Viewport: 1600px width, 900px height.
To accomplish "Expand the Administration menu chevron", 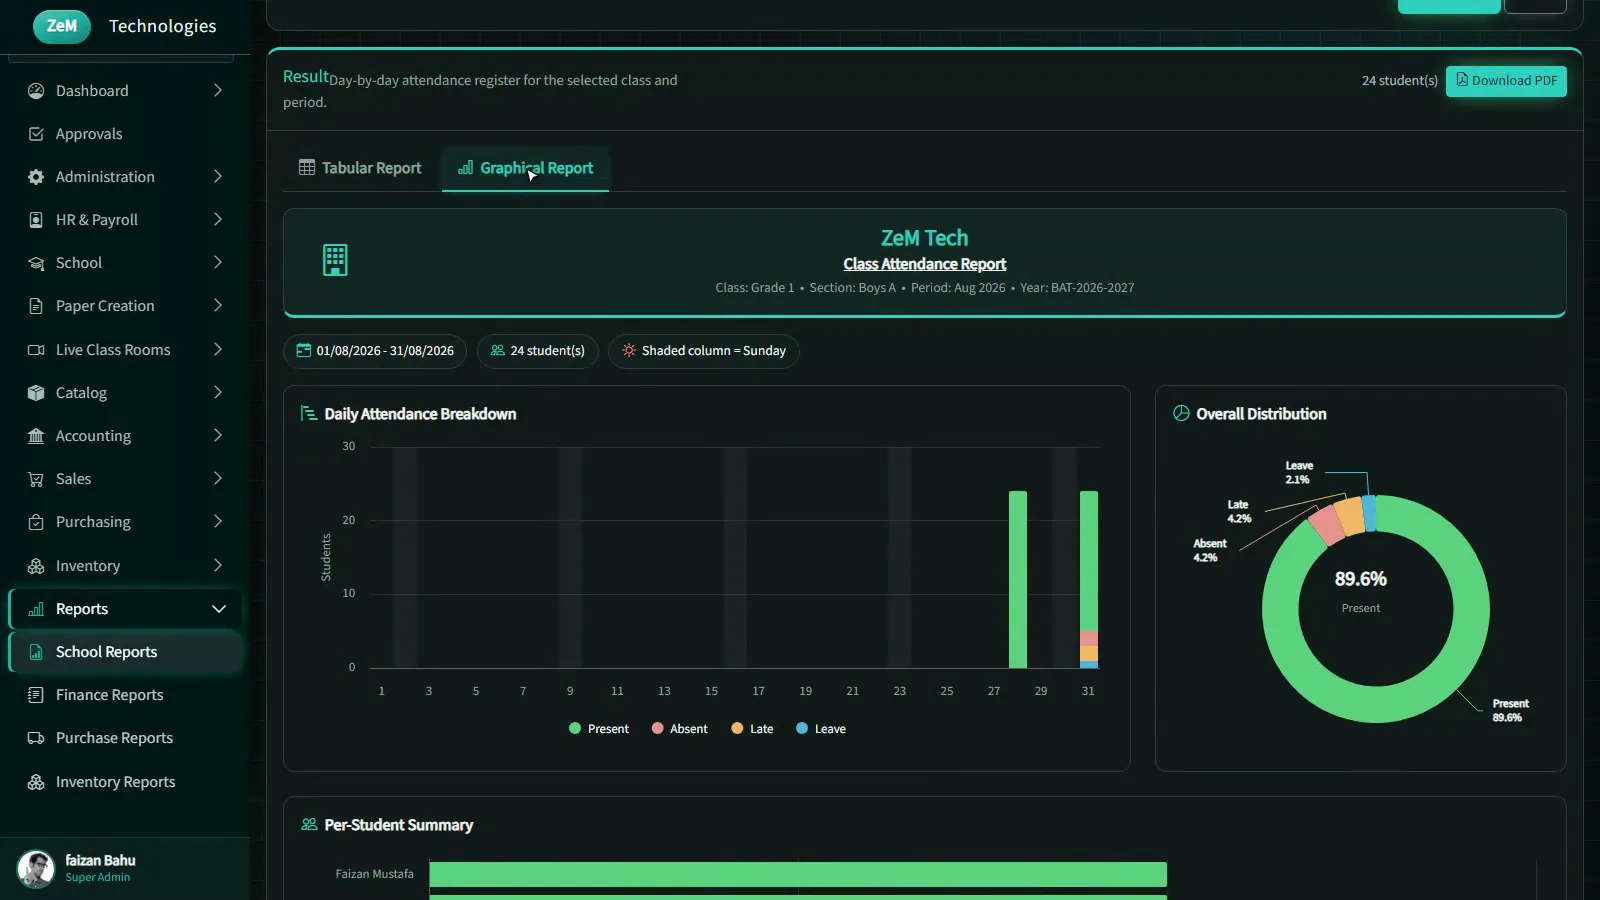I will tap(218, 177).
